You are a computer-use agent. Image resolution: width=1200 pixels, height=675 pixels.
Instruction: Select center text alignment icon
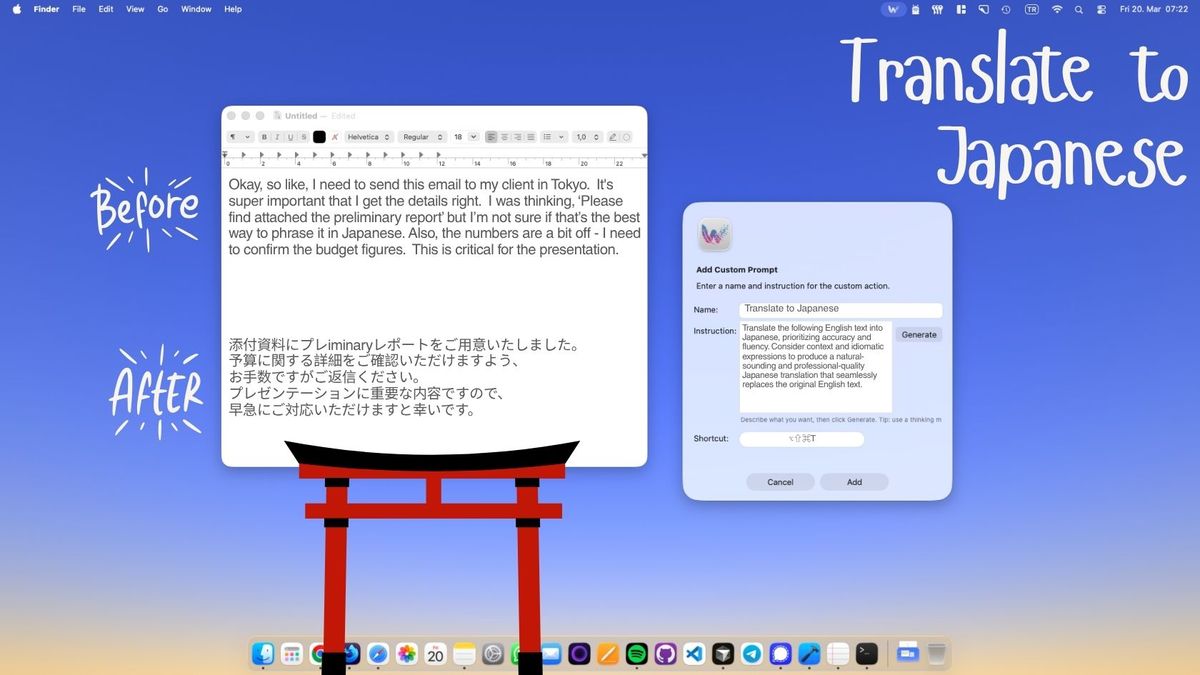click(x=505, y=137)
